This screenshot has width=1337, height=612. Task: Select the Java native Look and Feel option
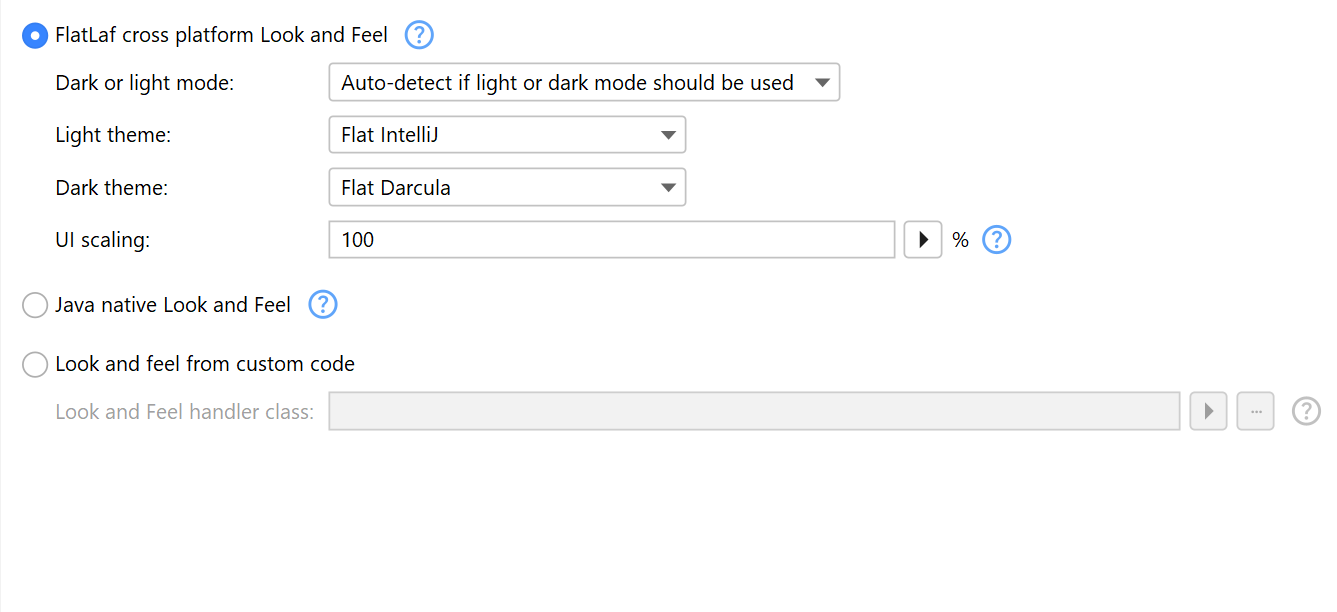coord(35,305)
